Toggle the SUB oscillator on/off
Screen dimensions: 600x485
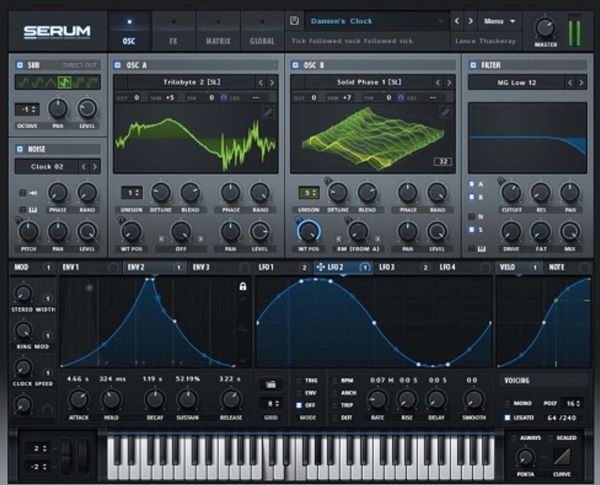click(20, 65)
